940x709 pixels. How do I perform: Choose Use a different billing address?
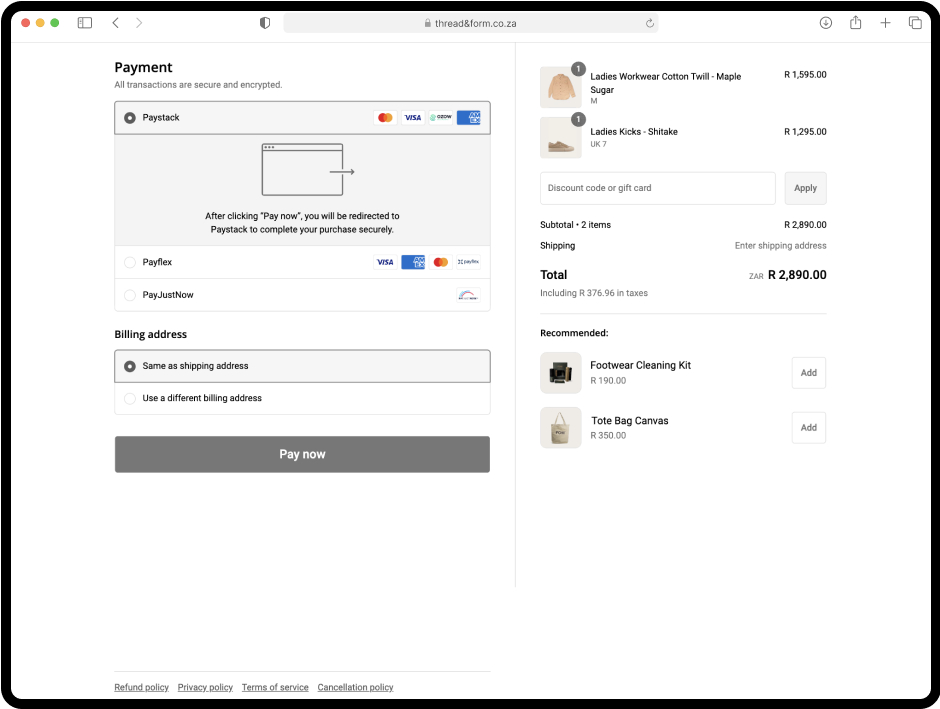pos(130,399)
